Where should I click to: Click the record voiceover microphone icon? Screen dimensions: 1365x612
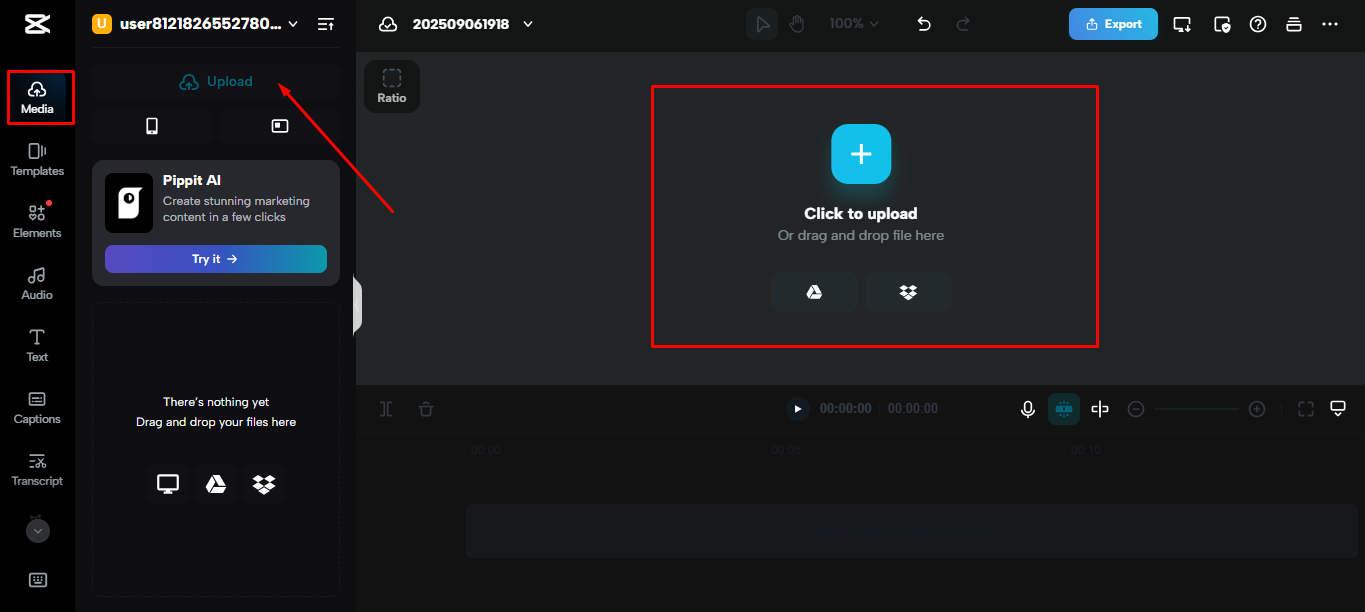[x=1028, y=408]
